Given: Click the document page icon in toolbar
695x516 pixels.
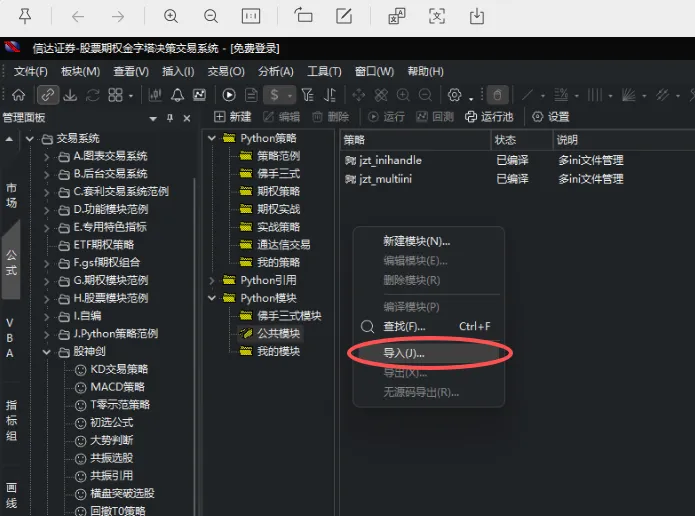Looking at the screenshot, I should [x=251, y=95].
